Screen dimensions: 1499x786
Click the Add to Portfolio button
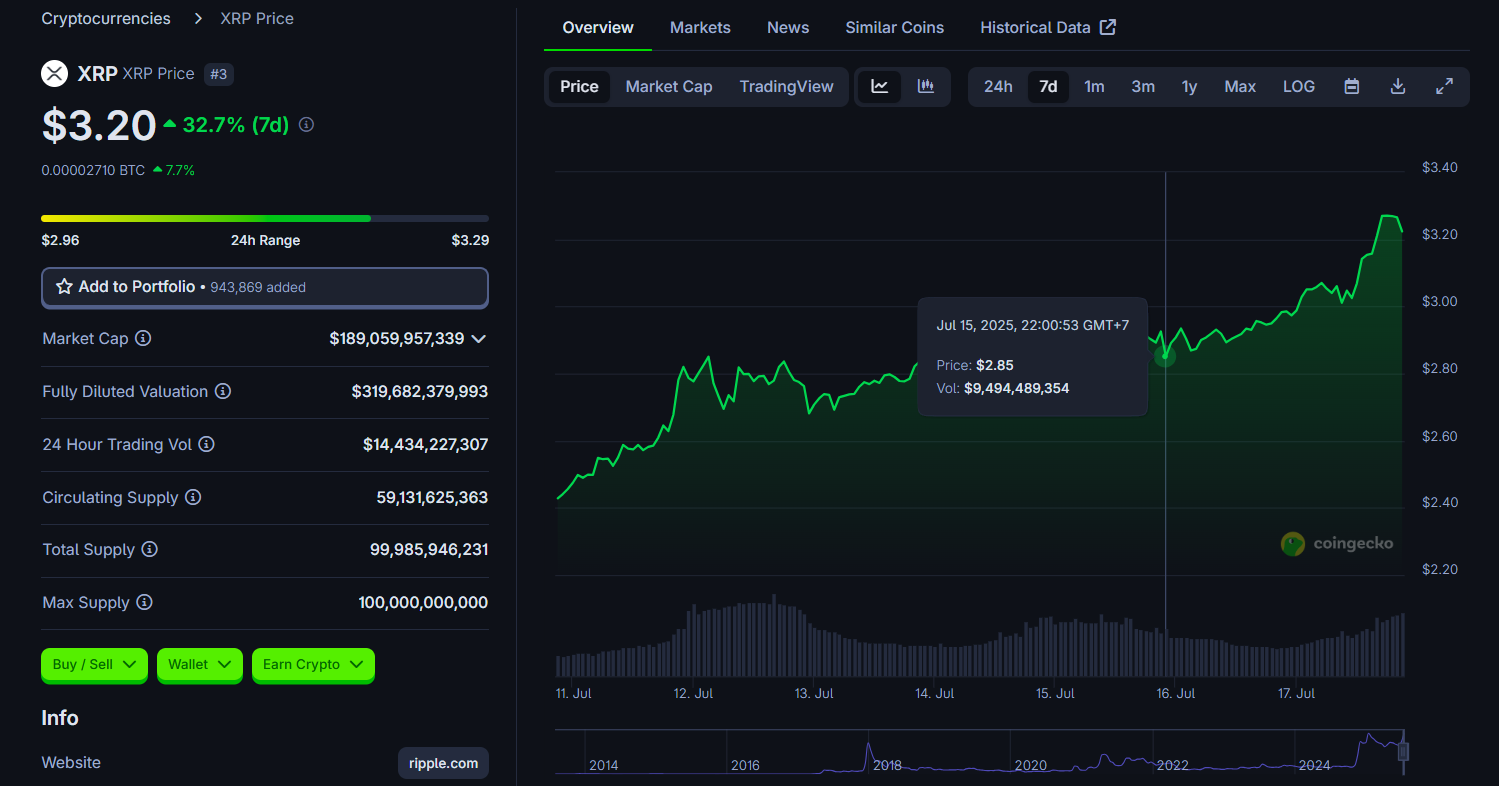tap(264, 287)
